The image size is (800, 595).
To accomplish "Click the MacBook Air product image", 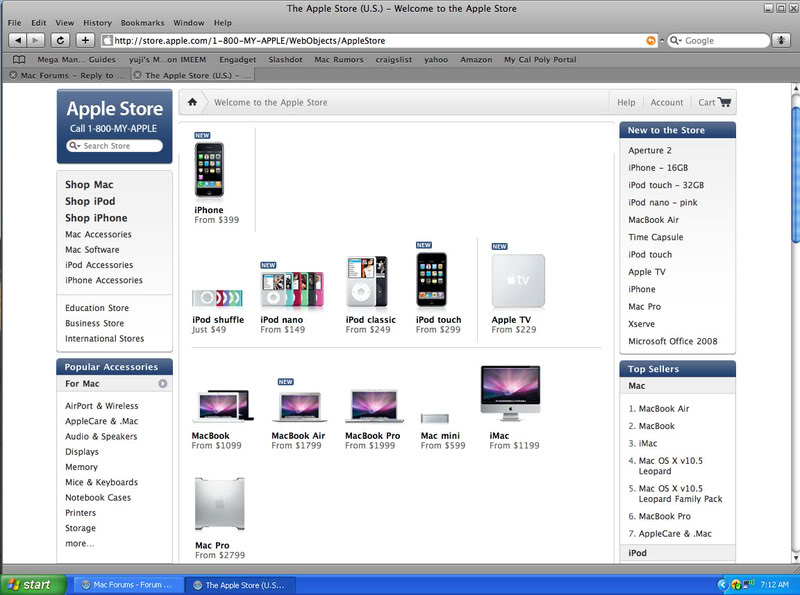I will click(x=300, y=407).
